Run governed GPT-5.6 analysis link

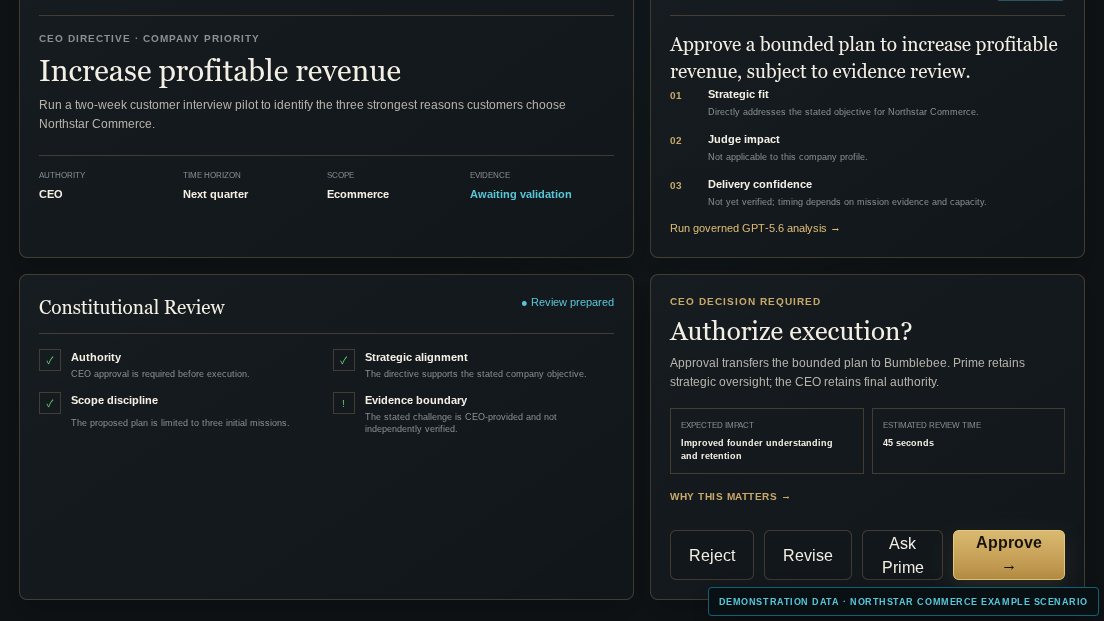click(x=754, y=228)
